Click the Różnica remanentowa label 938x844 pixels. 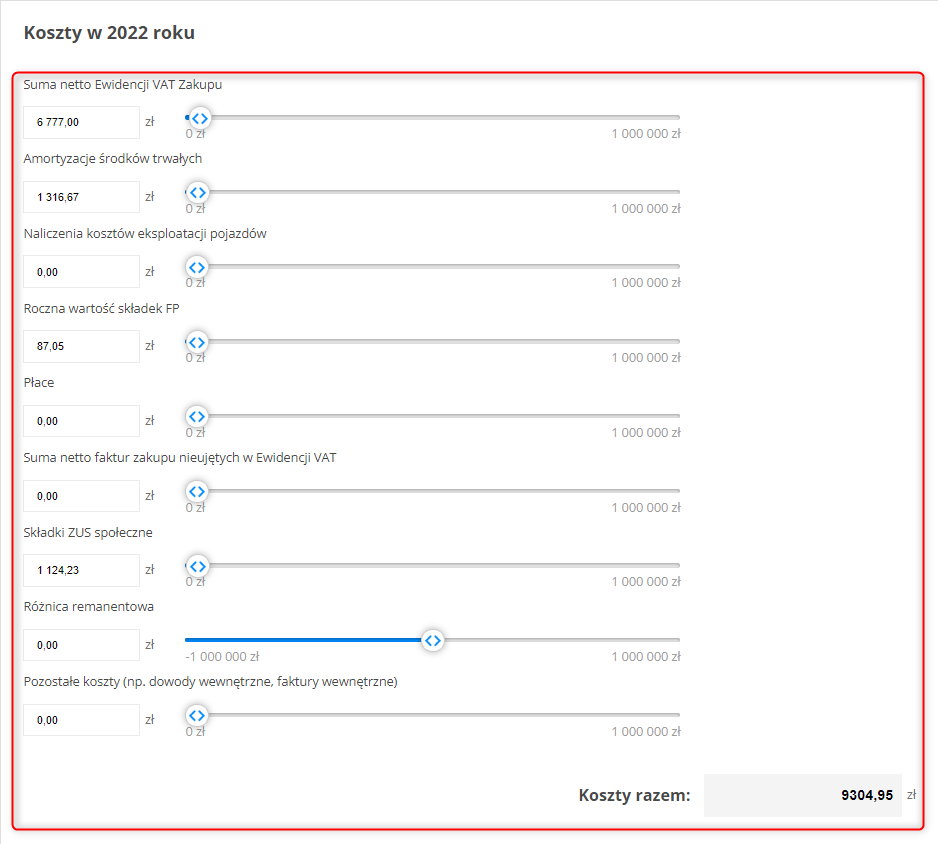[89, 607]
